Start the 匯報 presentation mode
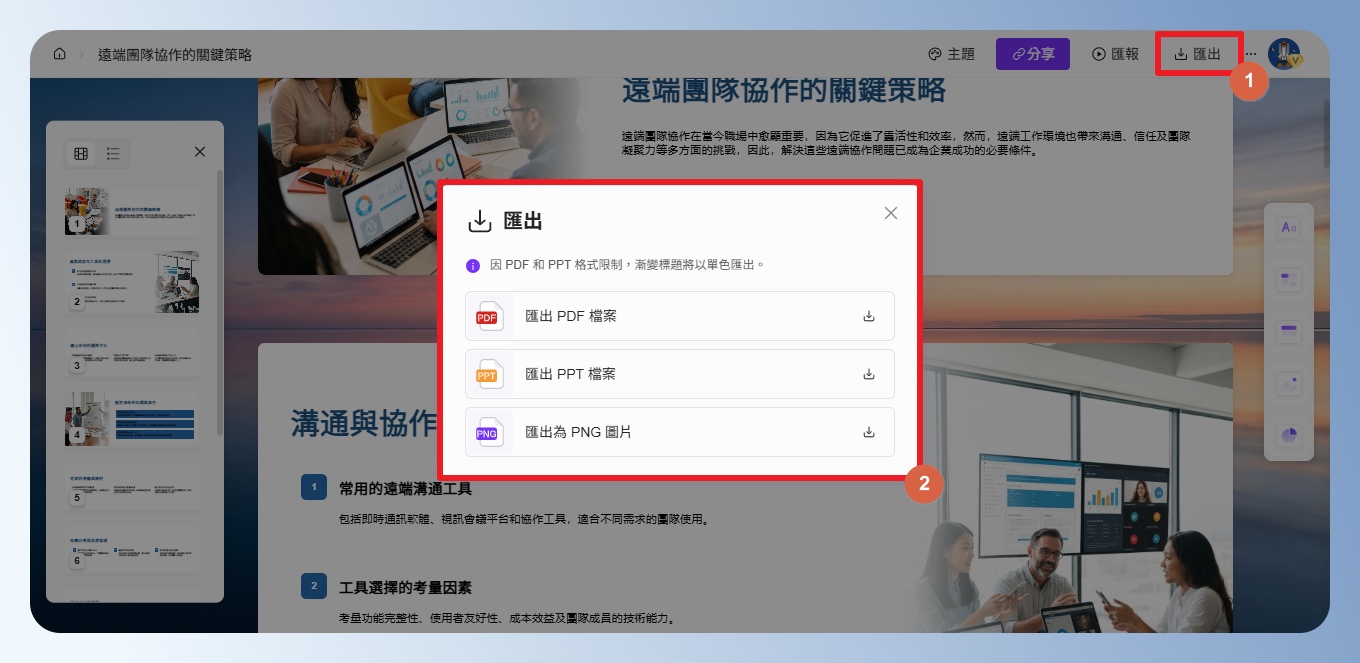The width and height of the screenshot is (1360, 663). (1115, 54)
